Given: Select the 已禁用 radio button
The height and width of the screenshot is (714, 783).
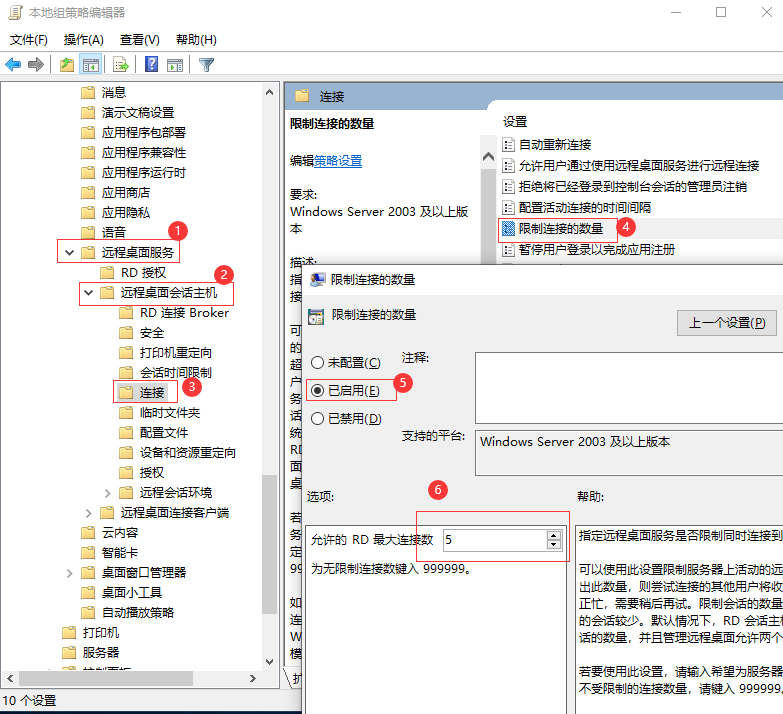Looking at the screenshot, I should 318,419.
